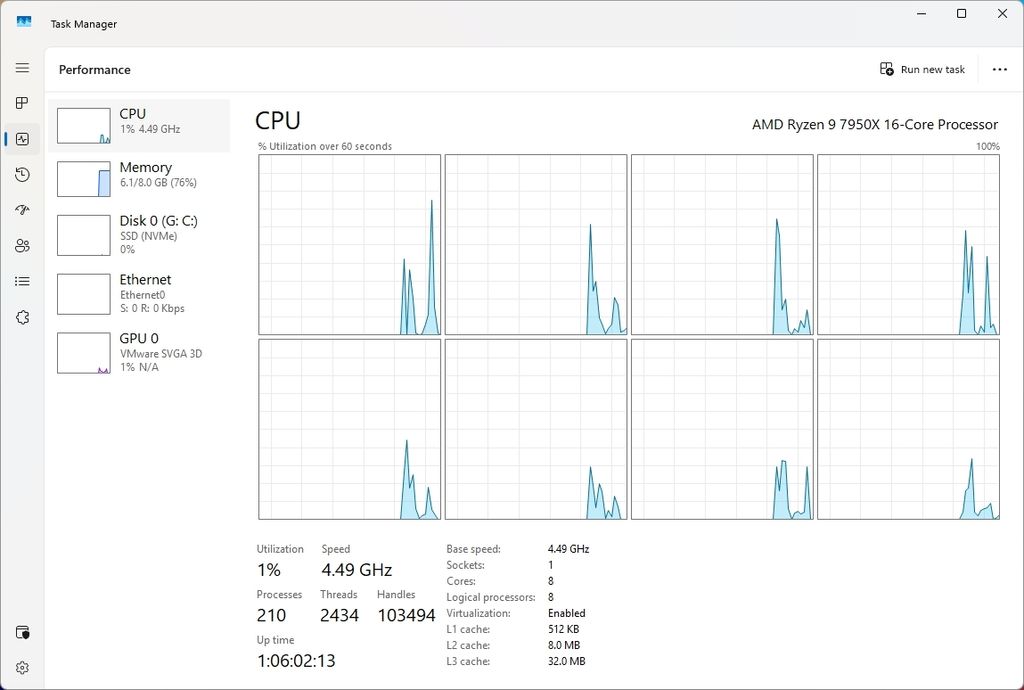The image size is (1024, 690).
Task: Click the Task Manager app icon in title bar
Action: click(x=24, y=23)
